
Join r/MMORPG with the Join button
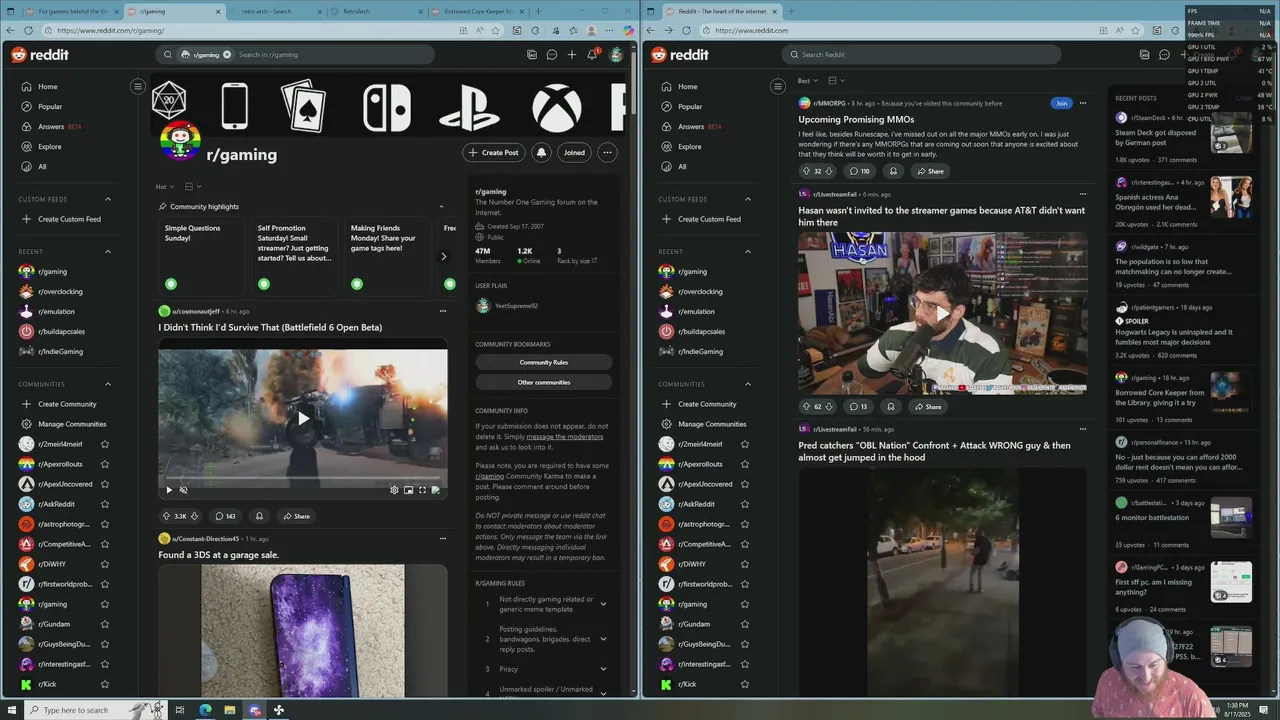(1061, 103)
